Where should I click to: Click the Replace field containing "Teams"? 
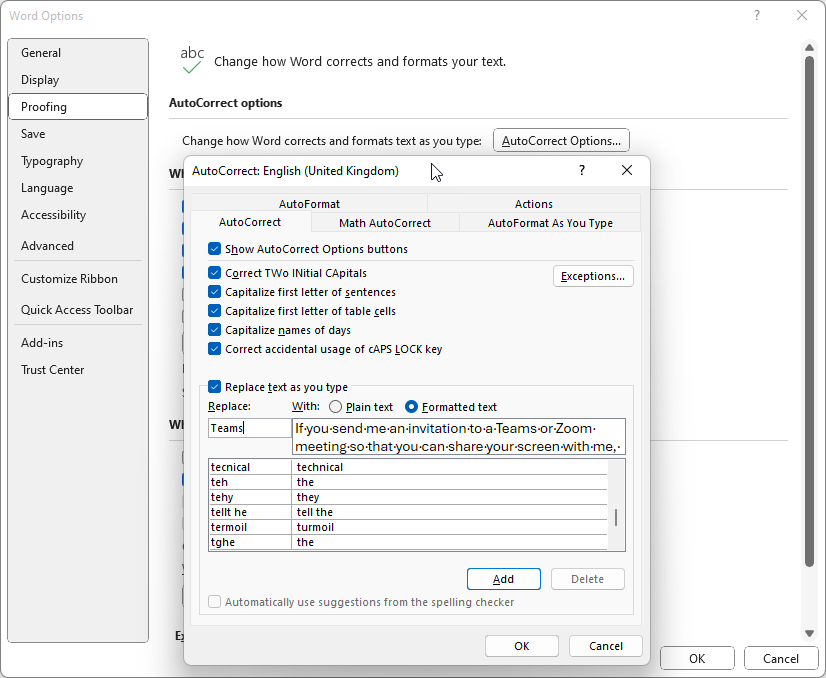tap(249, 427)
